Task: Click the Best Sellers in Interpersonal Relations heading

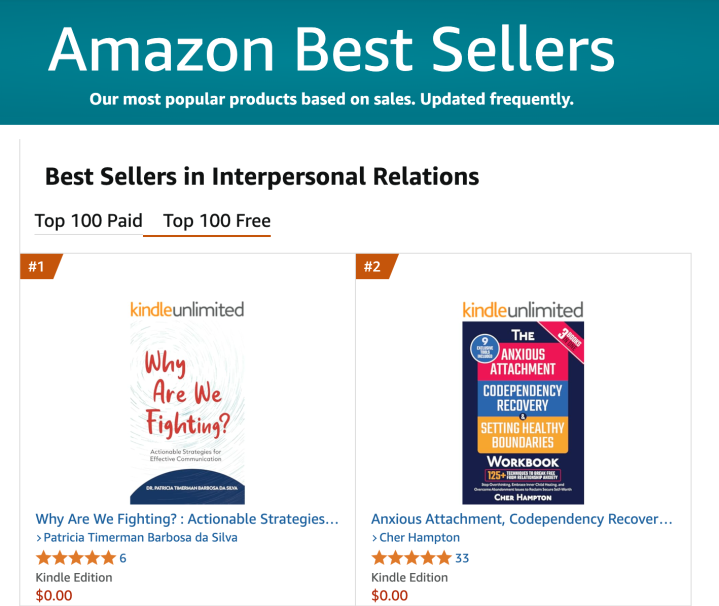Action: click(x=262, y=177)
